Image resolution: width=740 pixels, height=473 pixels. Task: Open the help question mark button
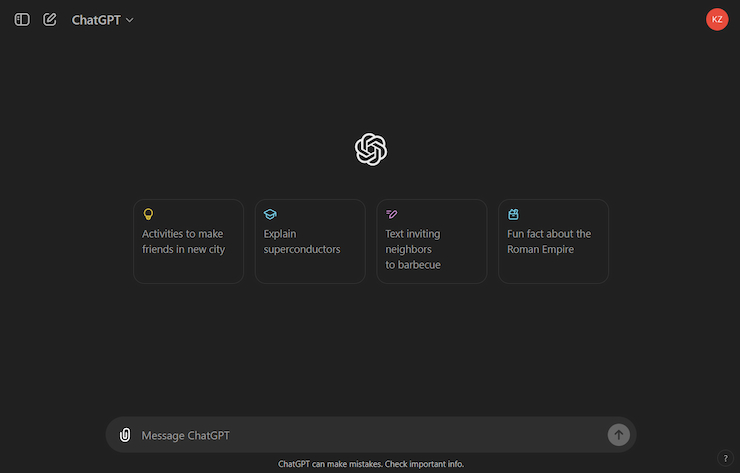tap(725, 458)
